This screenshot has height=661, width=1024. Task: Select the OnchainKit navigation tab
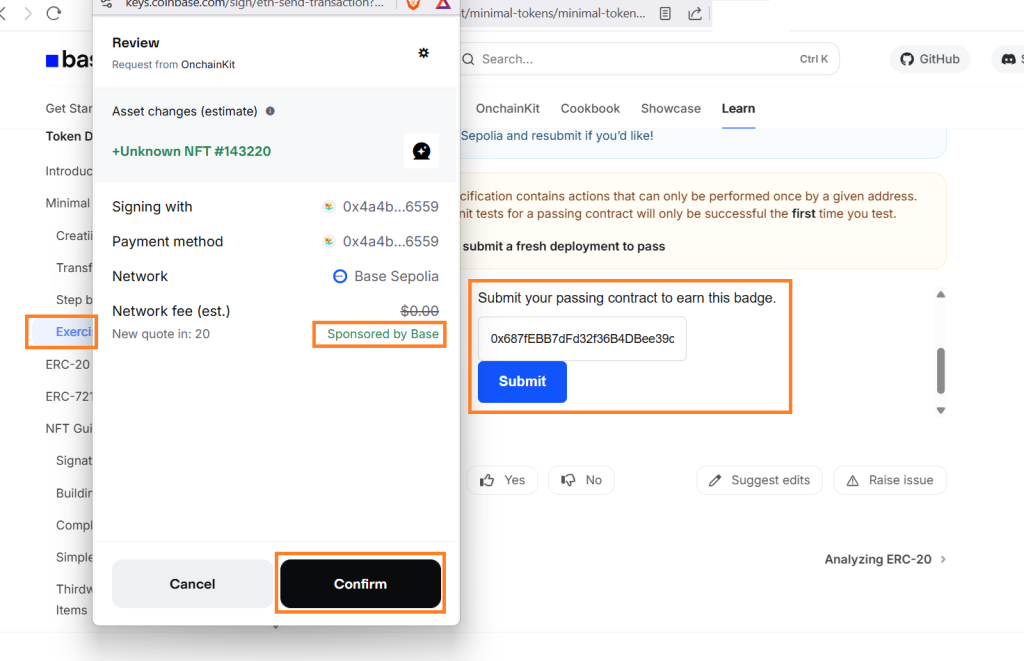(x=507, y=108)
